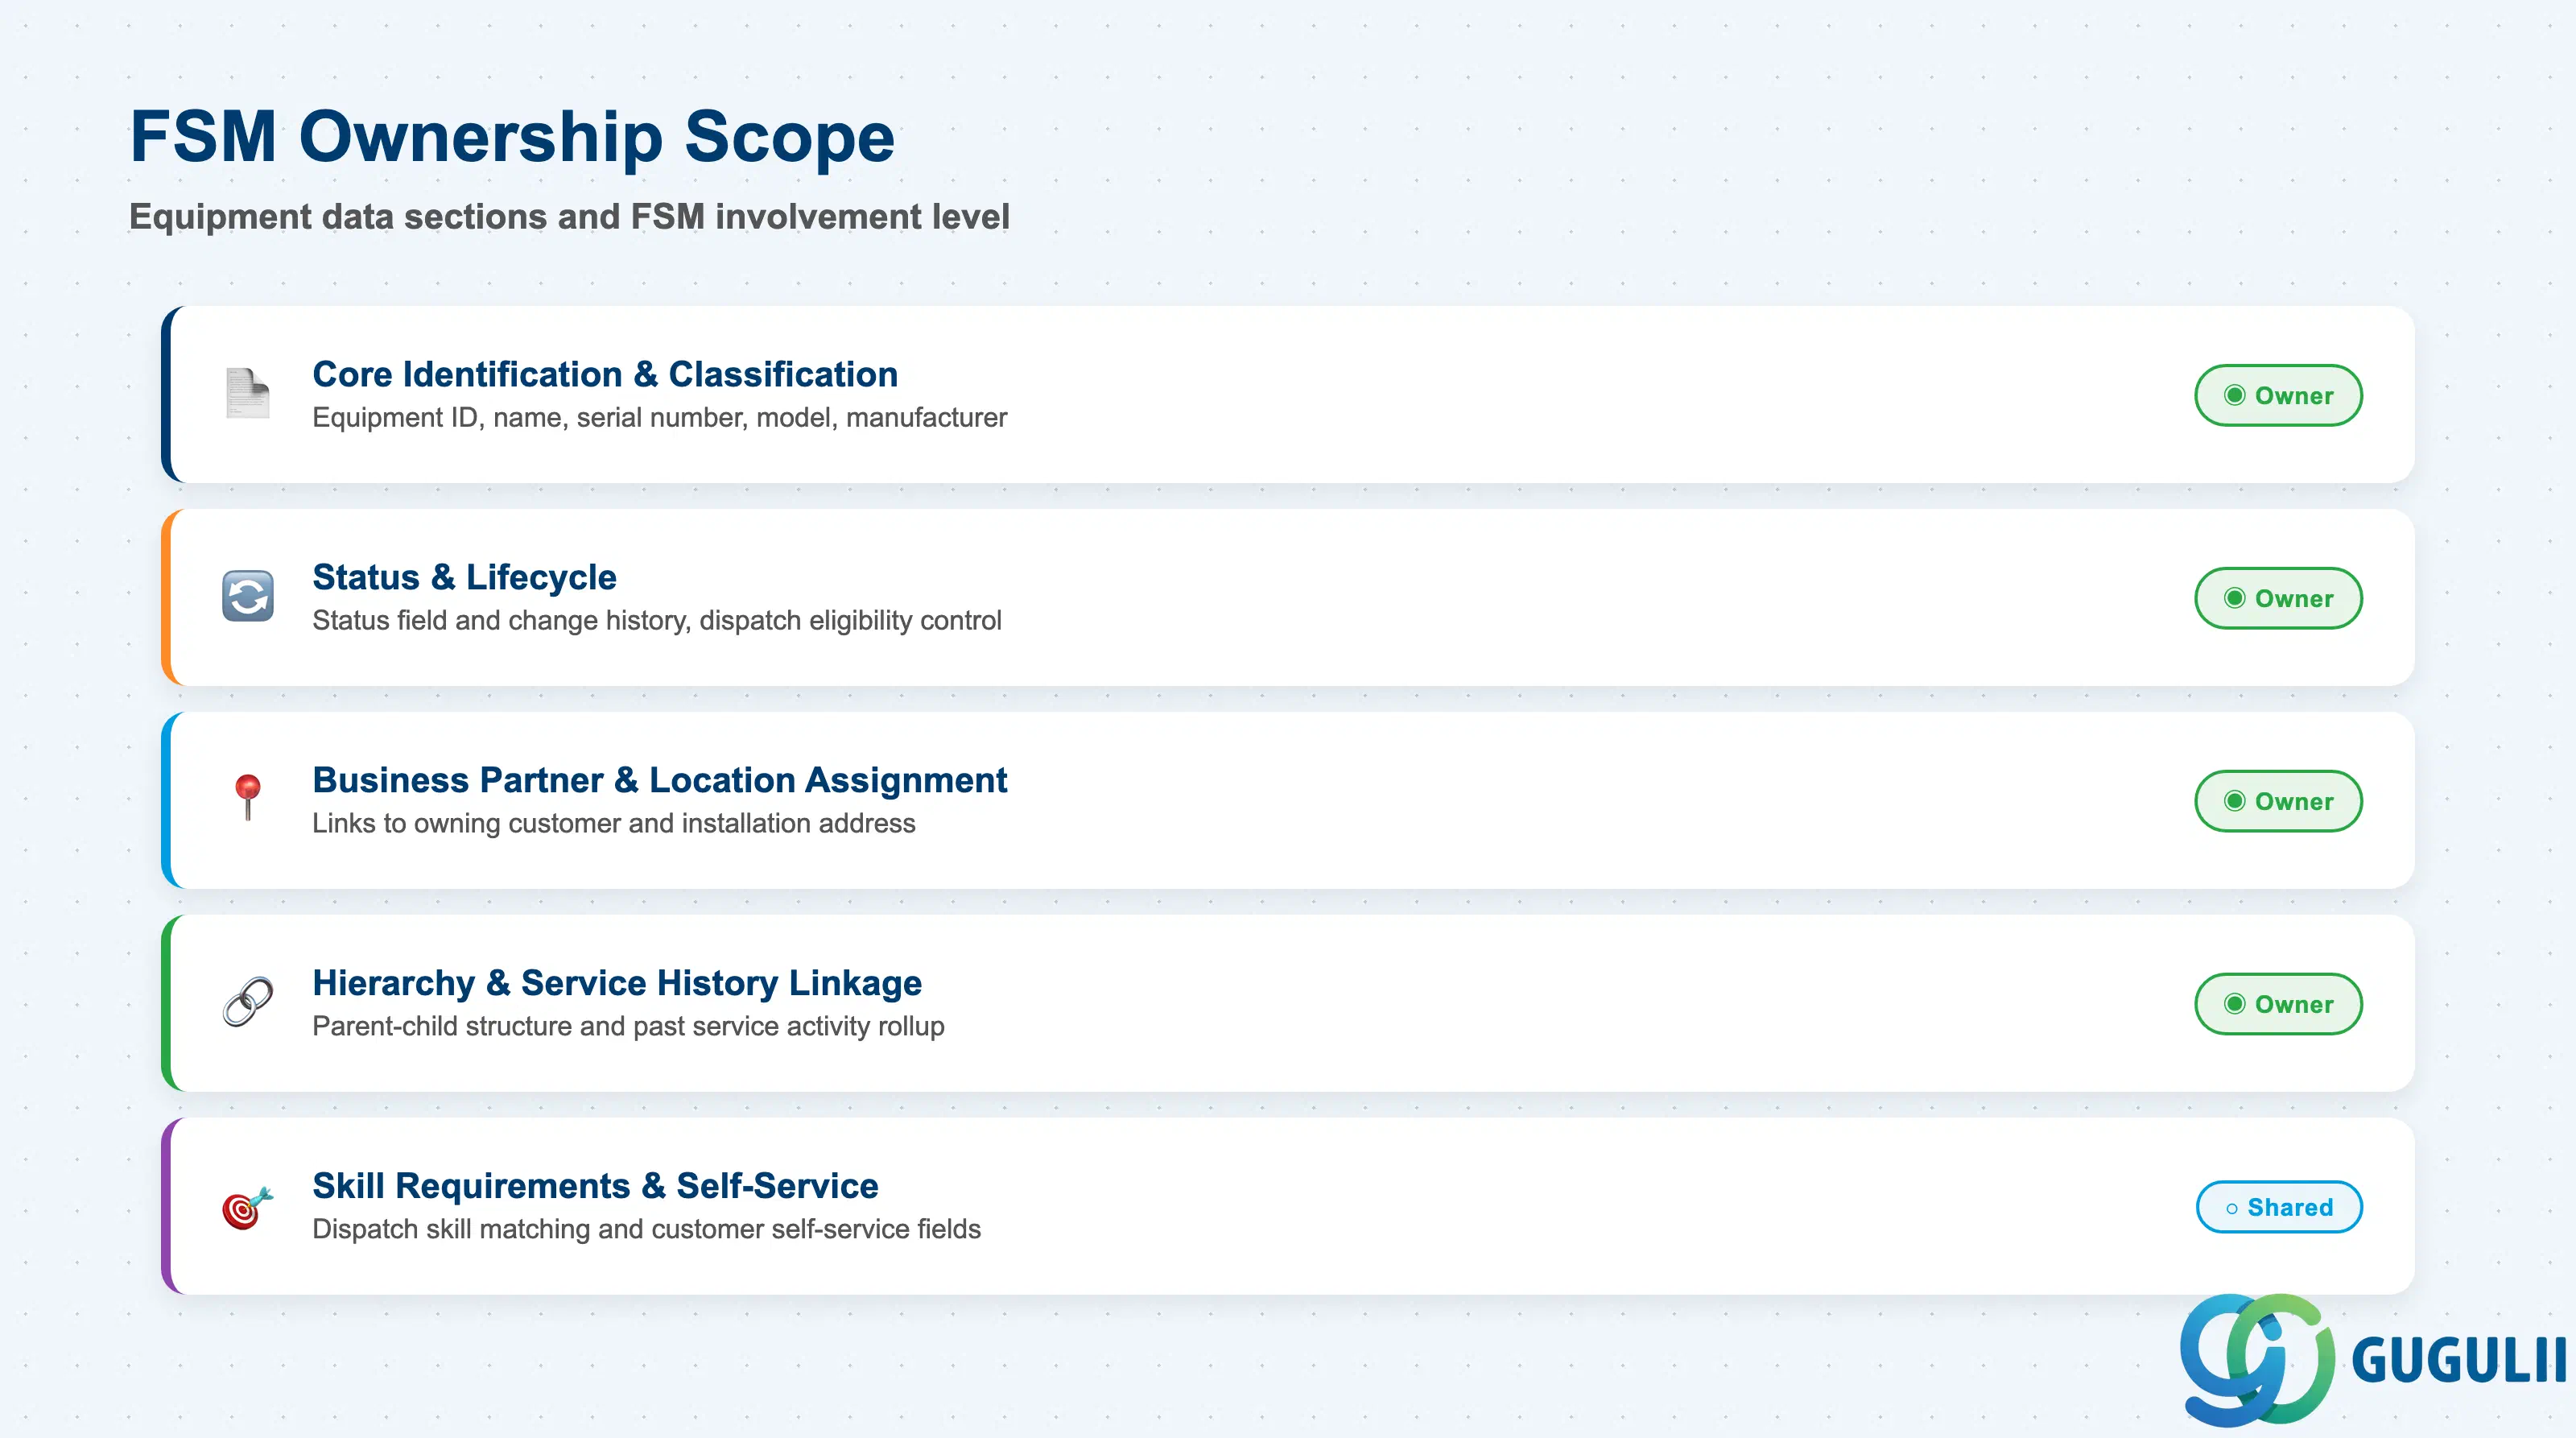Click the heading 'Status & Lifecycle'

464,577
